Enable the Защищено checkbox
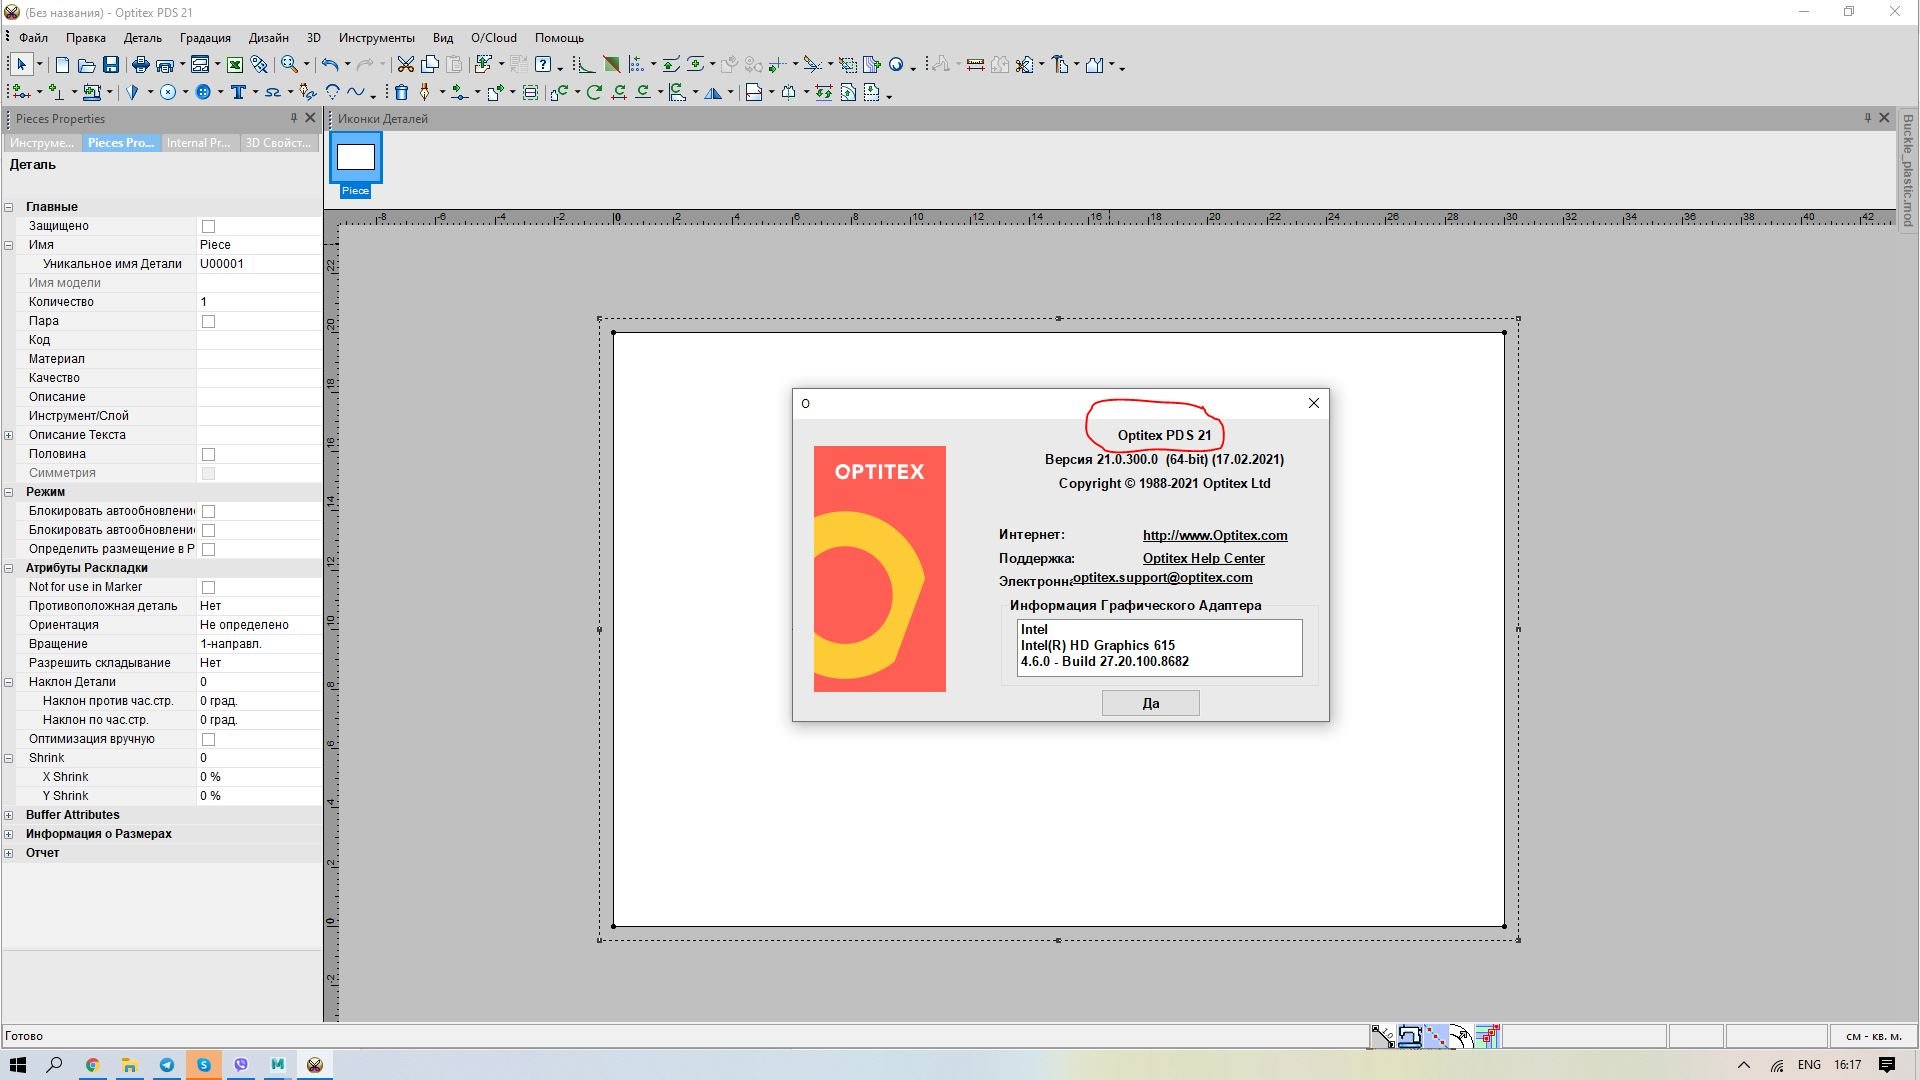 (x=208, y=226)
